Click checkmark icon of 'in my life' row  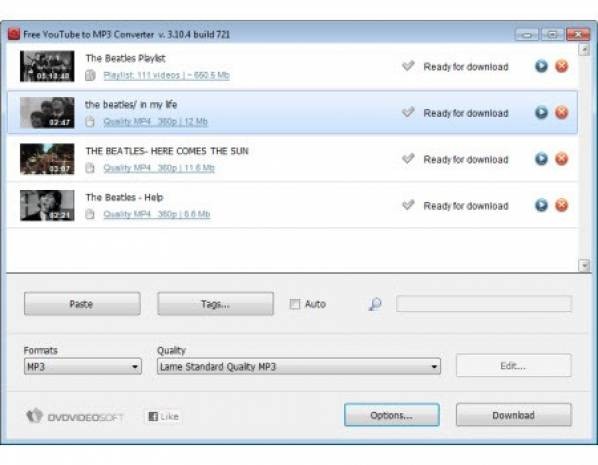click(408, 112)
